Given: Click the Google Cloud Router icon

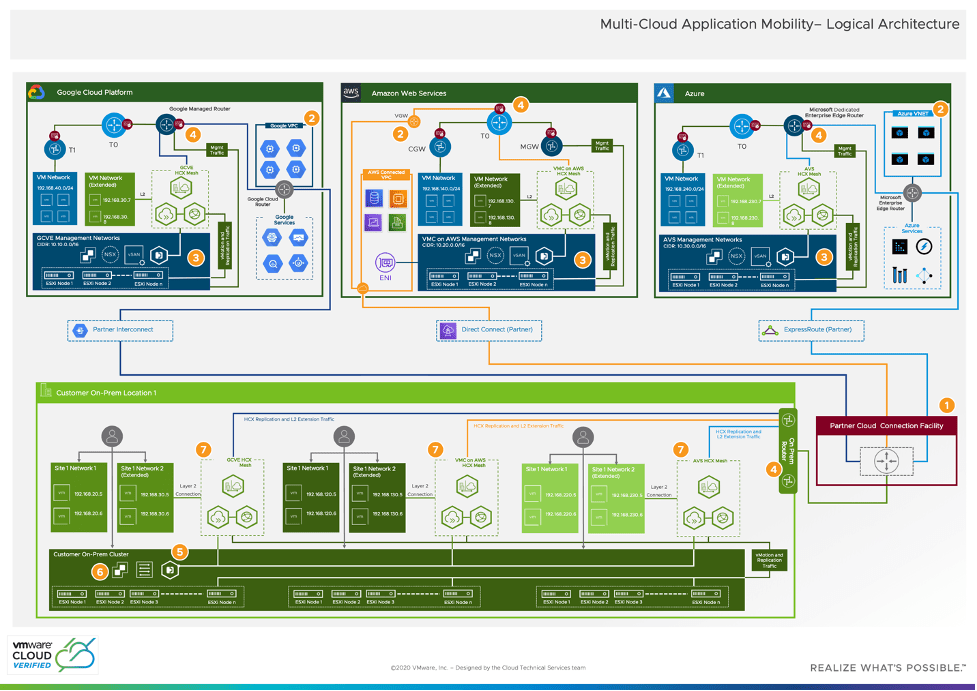Looking at the screenshot, I should (x=284, y=188).
